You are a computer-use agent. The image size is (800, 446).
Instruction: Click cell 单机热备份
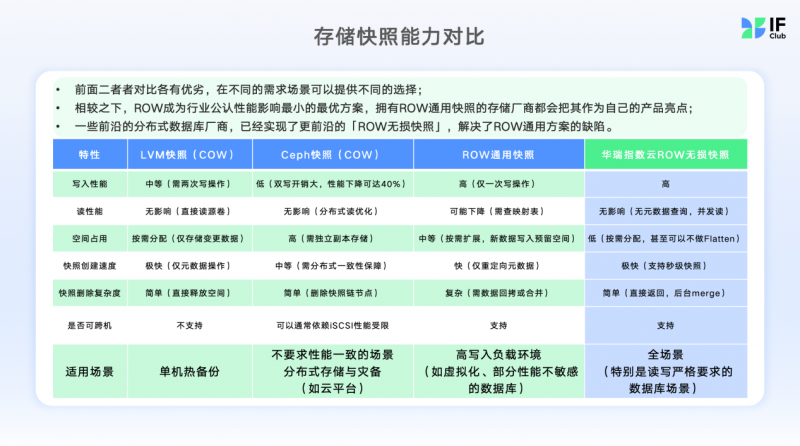[x=190, y=371]
